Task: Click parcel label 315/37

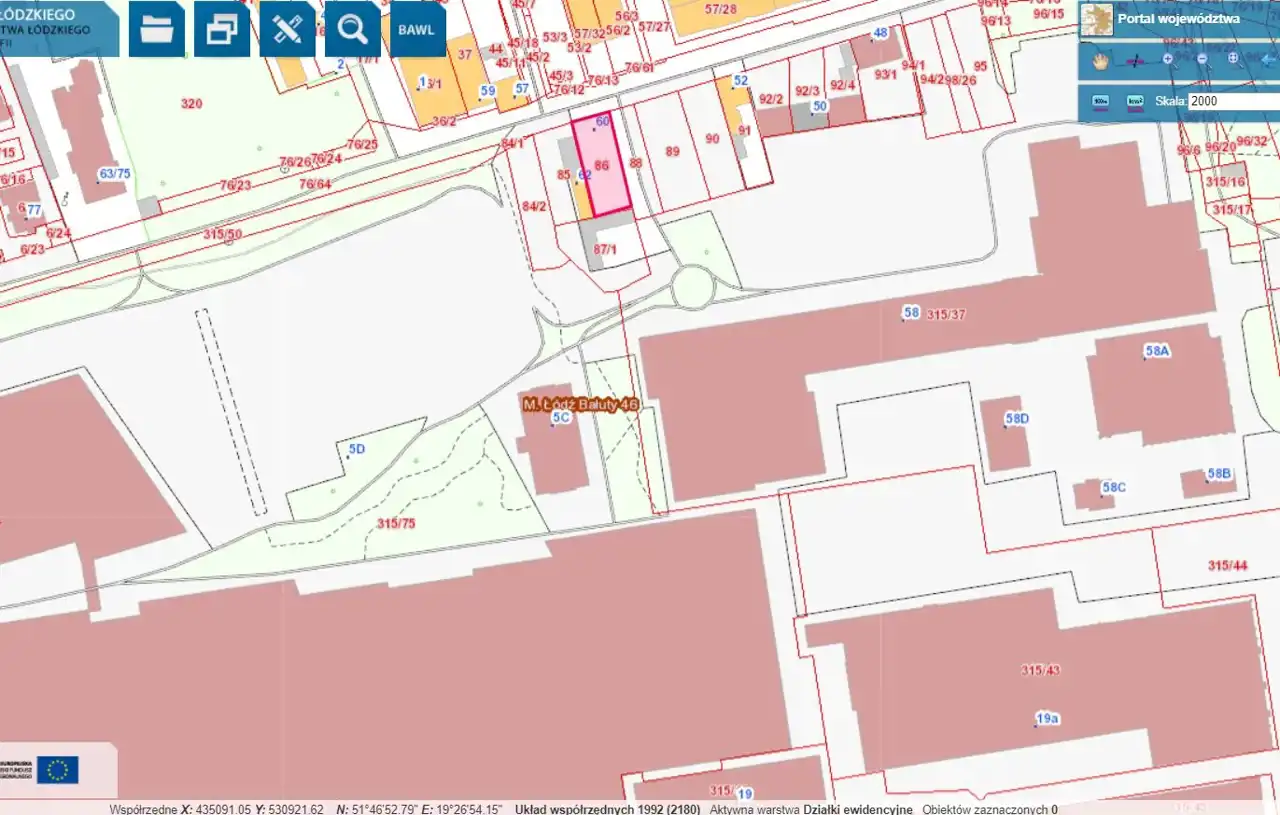Action: click(x=946, y=314)
